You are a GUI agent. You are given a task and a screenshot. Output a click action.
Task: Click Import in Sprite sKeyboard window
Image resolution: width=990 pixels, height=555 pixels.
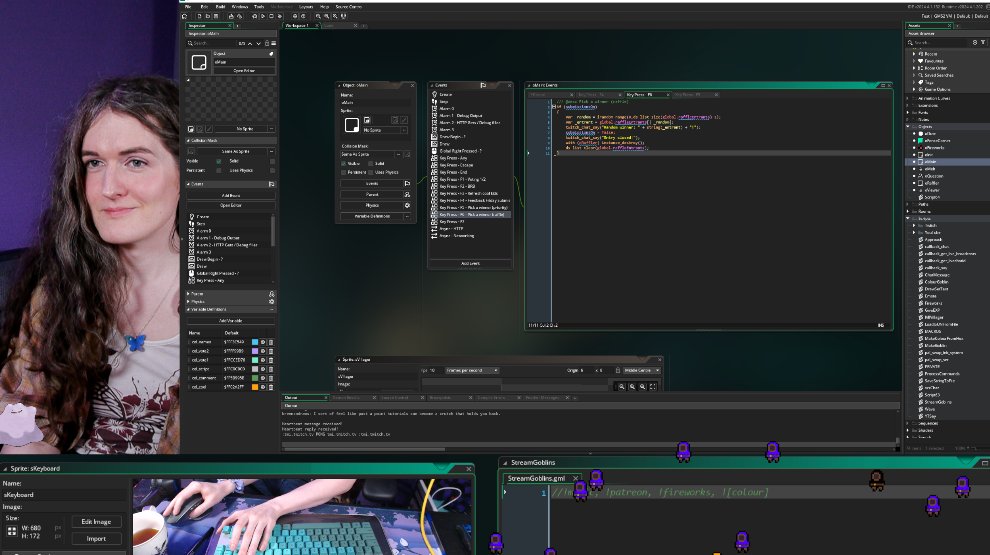click(x=96, y=539)
